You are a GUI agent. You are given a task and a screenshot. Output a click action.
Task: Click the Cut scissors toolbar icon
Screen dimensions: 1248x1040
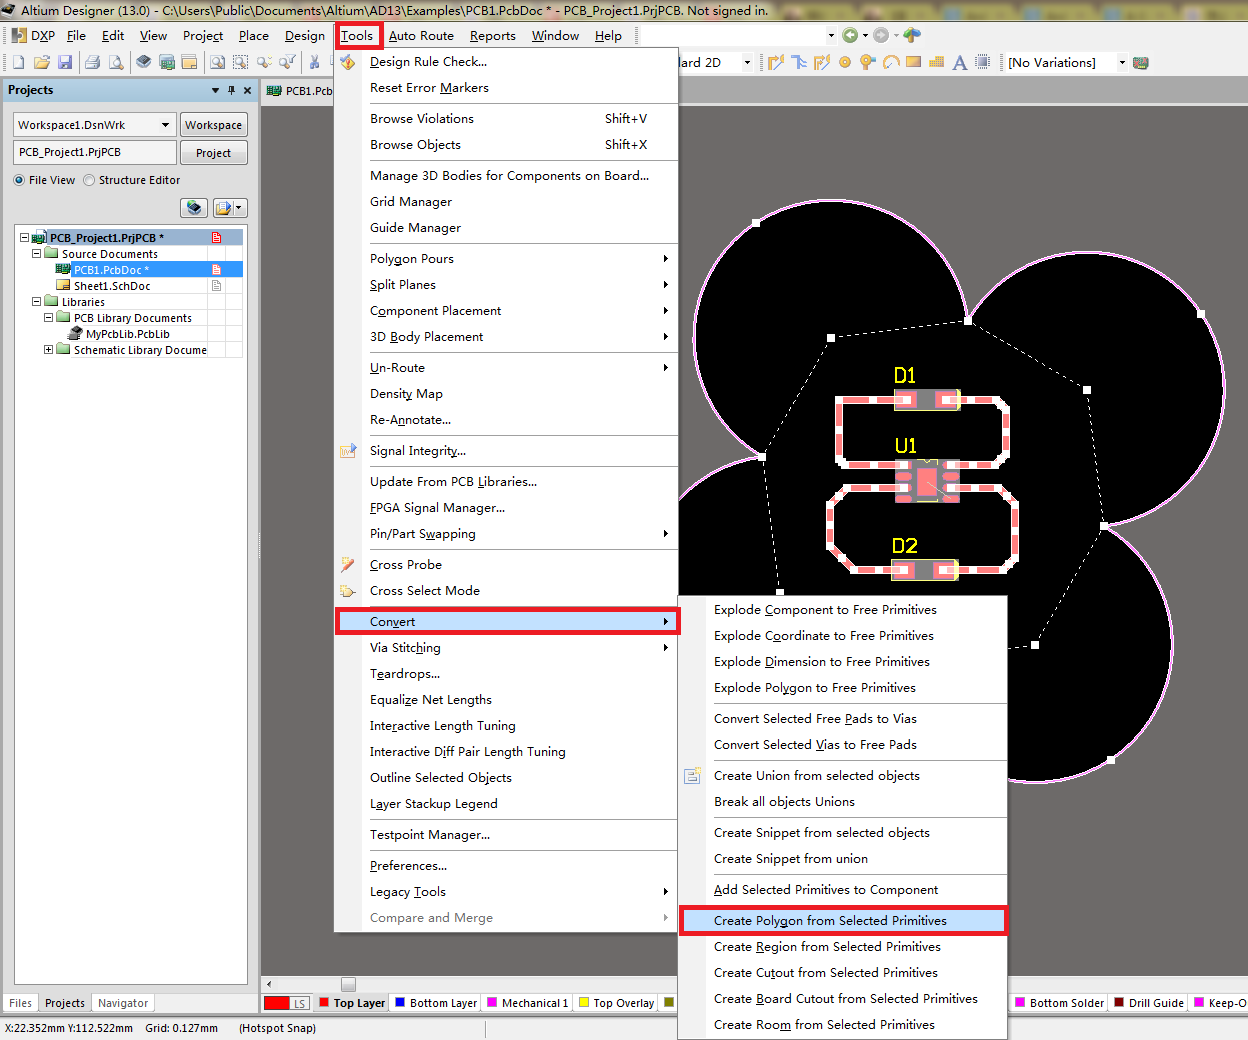click(314, 62)
